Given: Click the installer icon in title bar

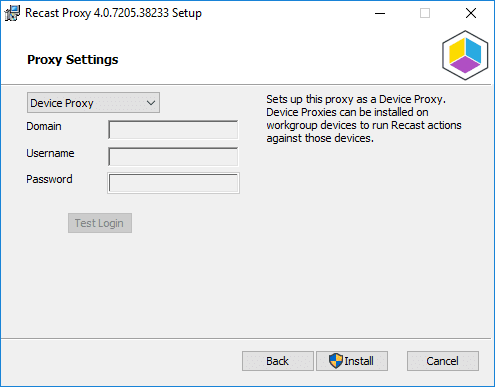Looking at the screenshot, I should 12,13.
